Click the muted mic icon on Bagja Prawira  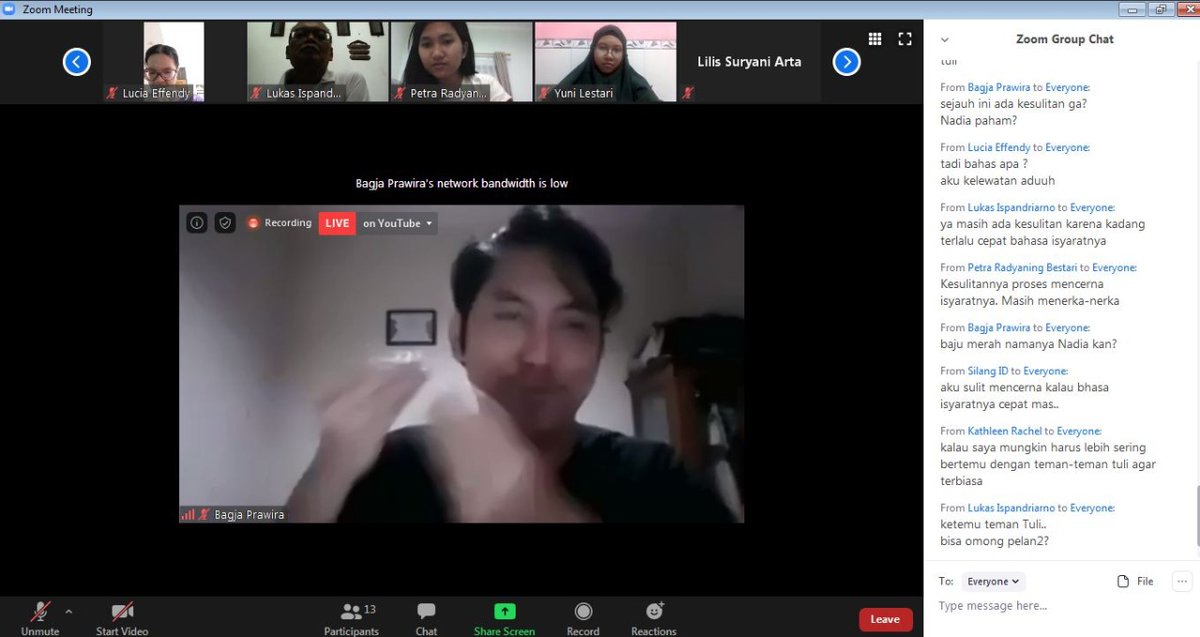pos(204,514)
